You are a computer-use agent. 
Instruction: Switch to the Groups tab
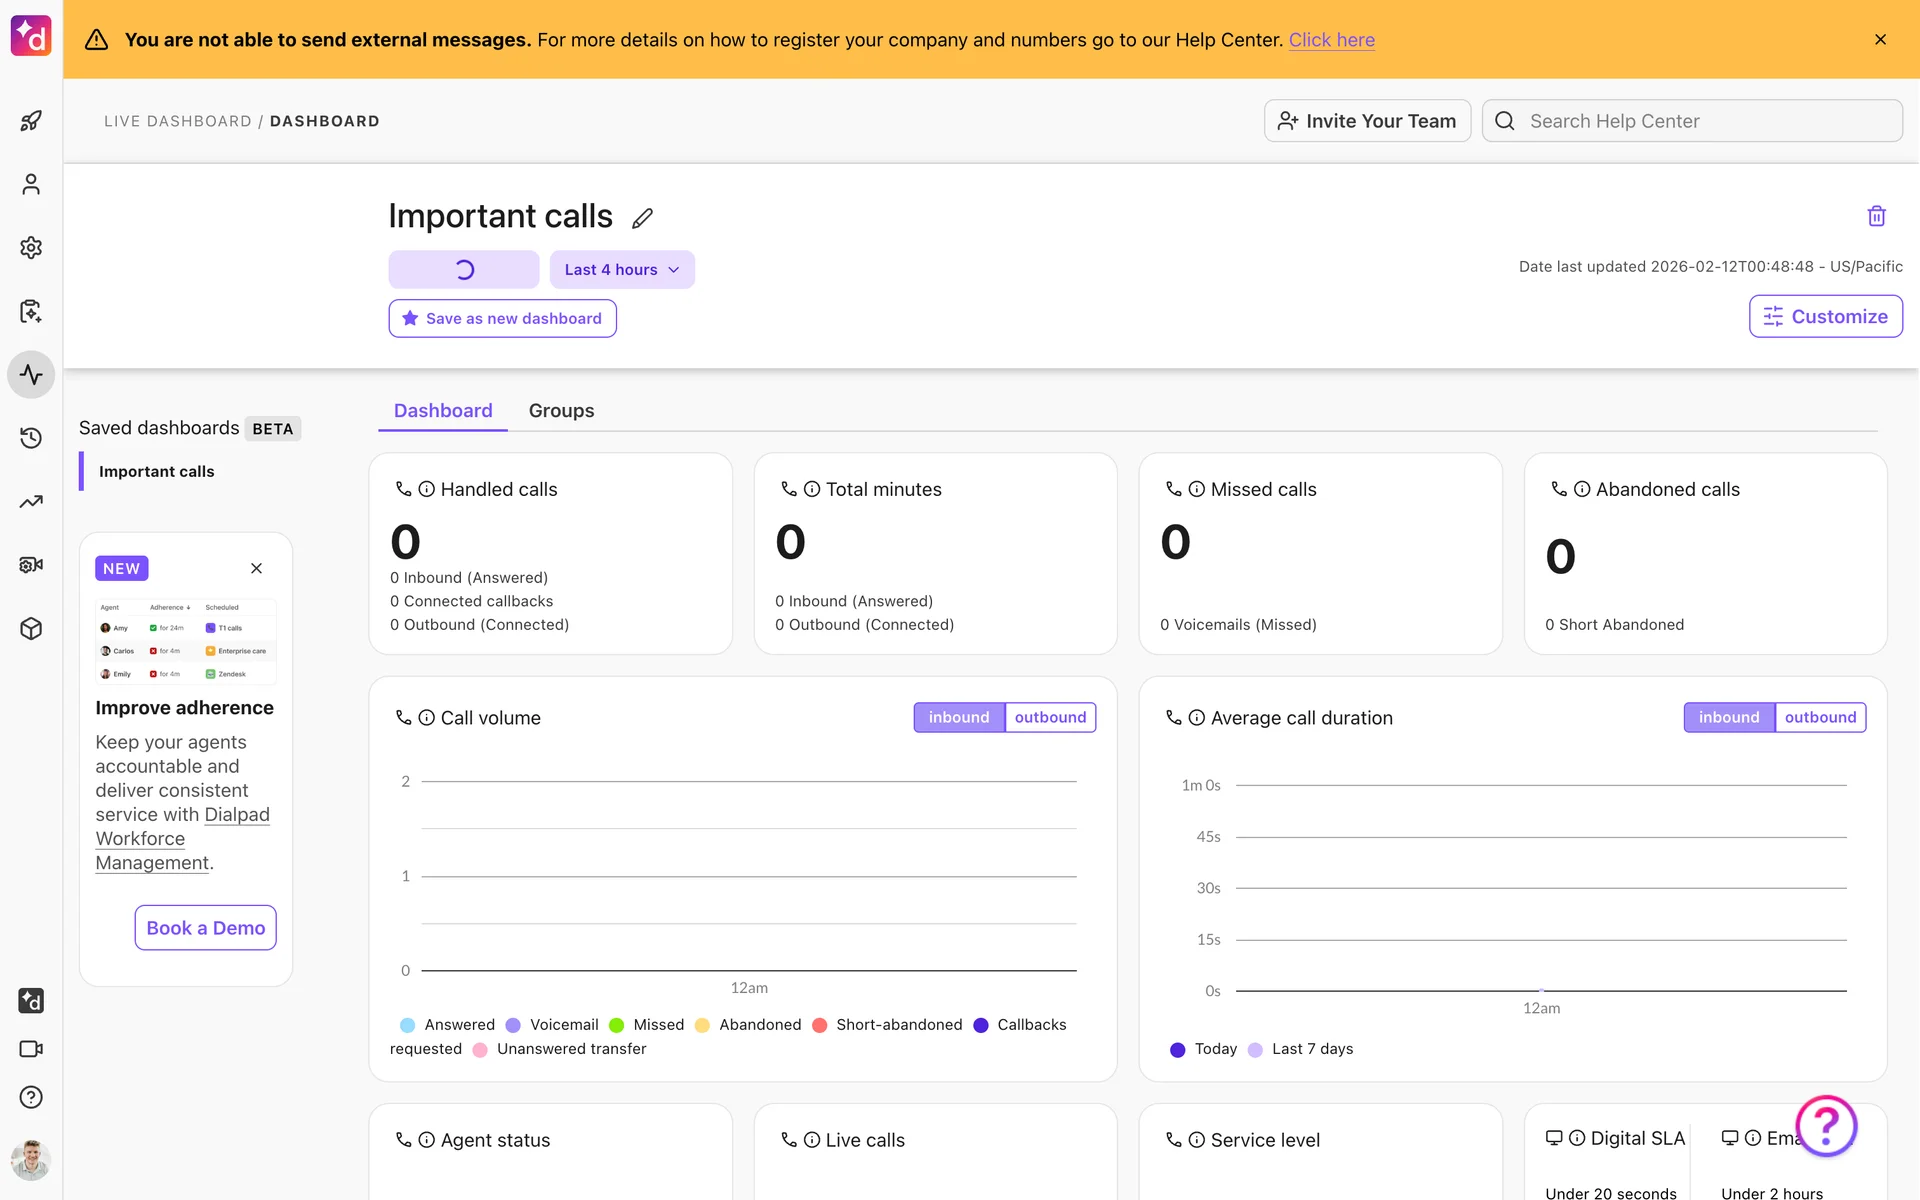point(561,411)
